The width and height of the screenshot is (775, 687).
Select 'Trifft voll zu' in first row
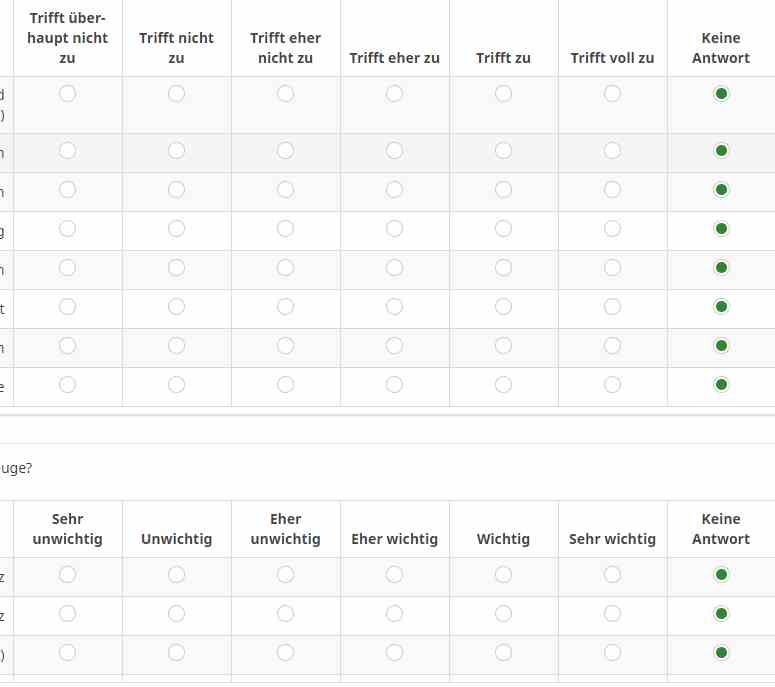(612, 94)
